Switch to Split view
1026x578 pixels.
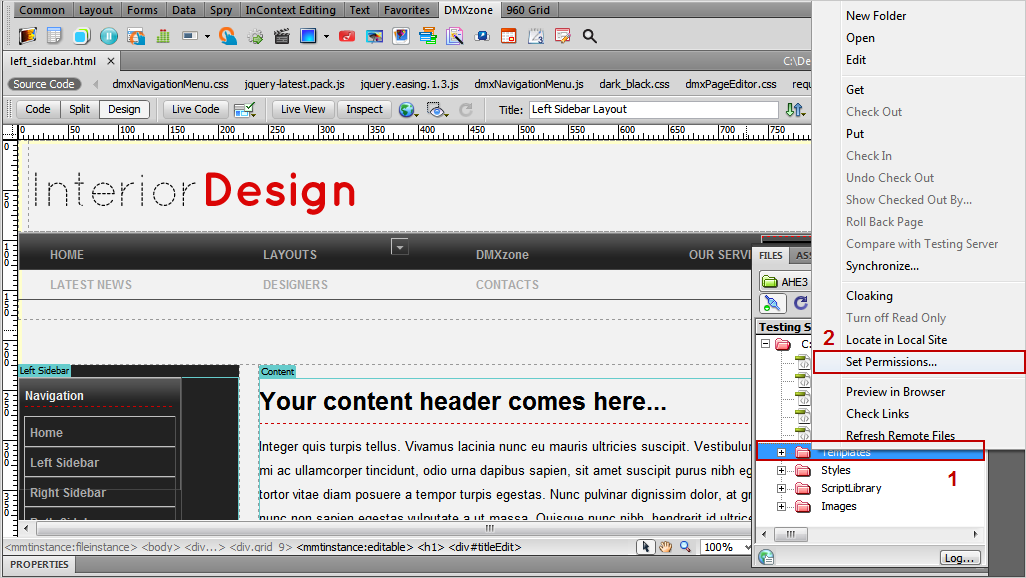coord(80,109)
